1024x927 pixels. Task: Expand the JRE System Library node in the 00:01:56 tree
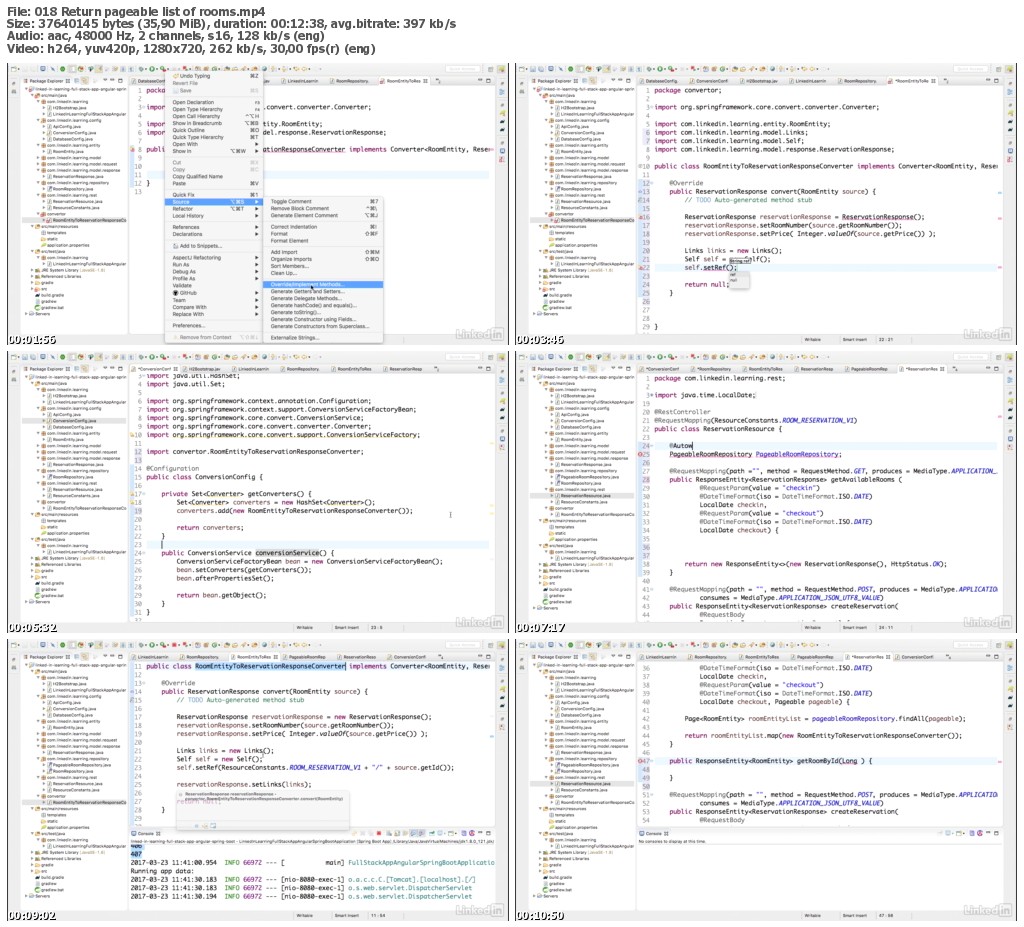[33, 270]
